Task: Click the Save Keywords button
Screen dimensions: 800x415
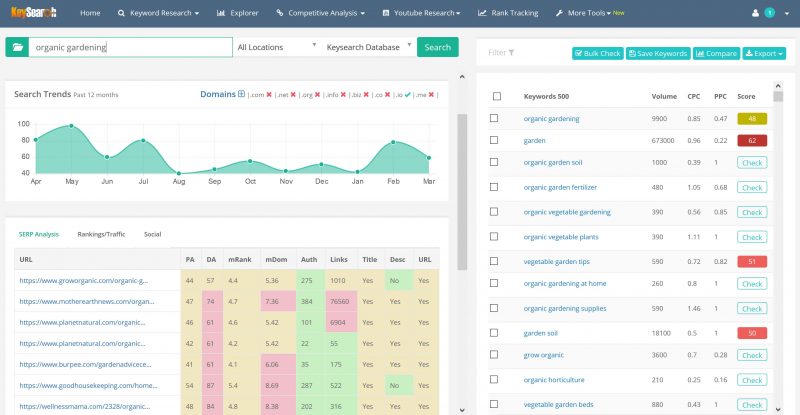Action: click(658, 53)
